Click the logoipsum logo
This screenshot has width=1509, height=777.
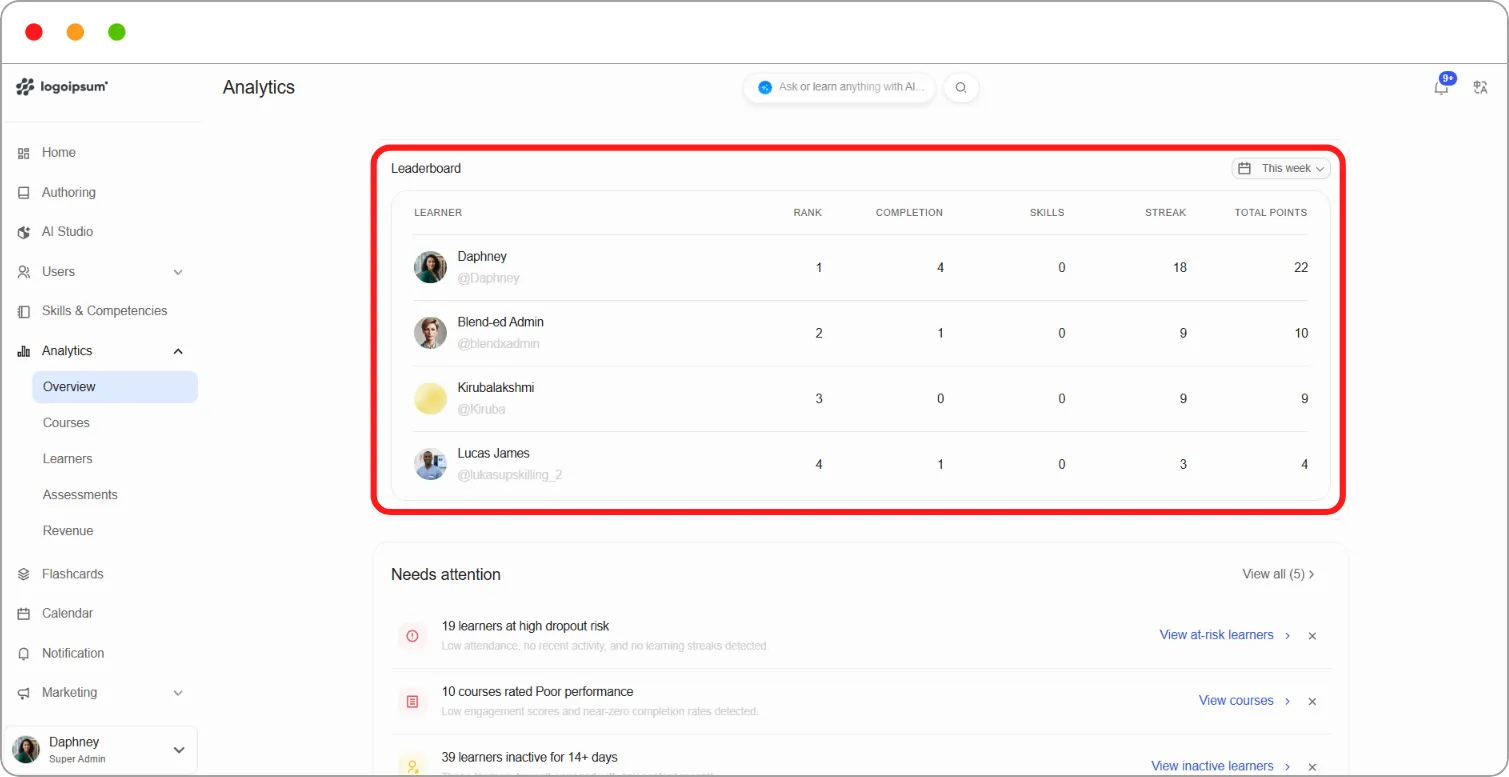62,87
